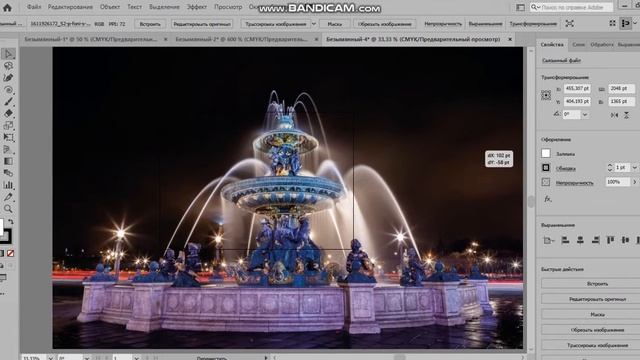
Task: Click the Непрозрачность link in control bar
Action: pyautogui.click(x=443, y=24)
